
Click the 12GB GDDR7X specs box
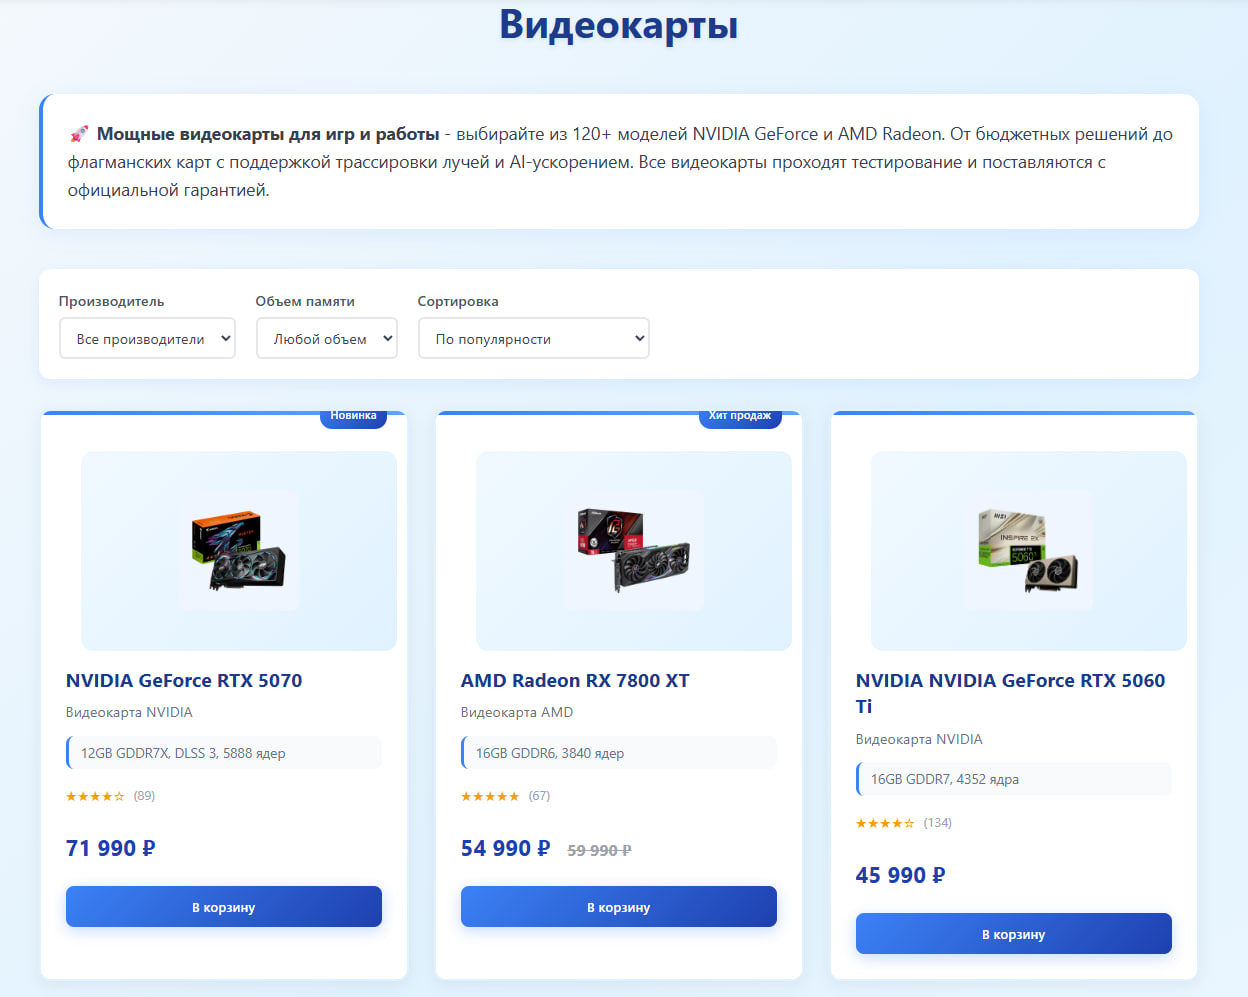click(x=224, y=753)
